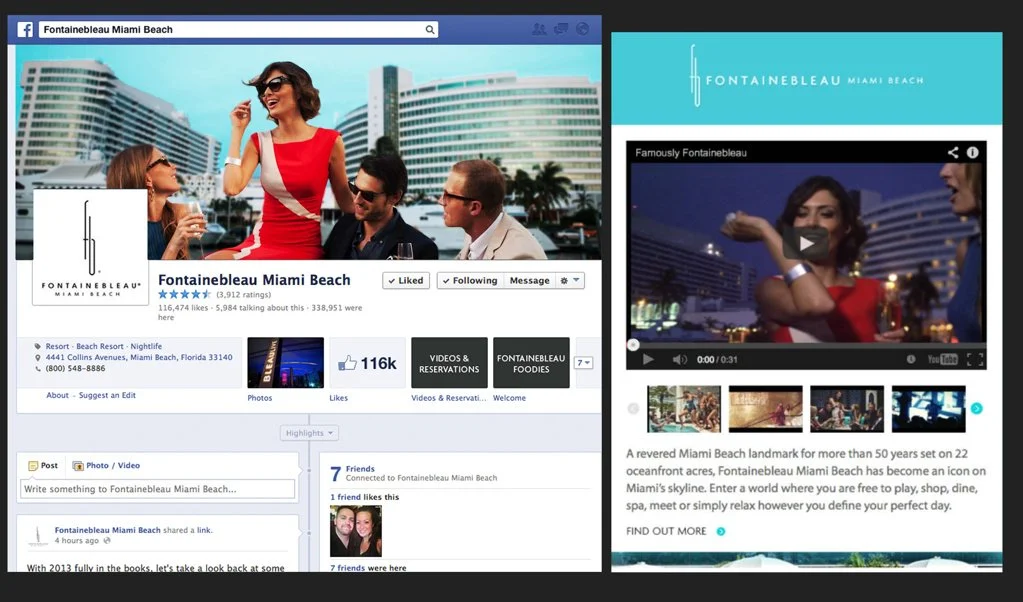Click the Facebook logo icon

(x=25, y=29)
